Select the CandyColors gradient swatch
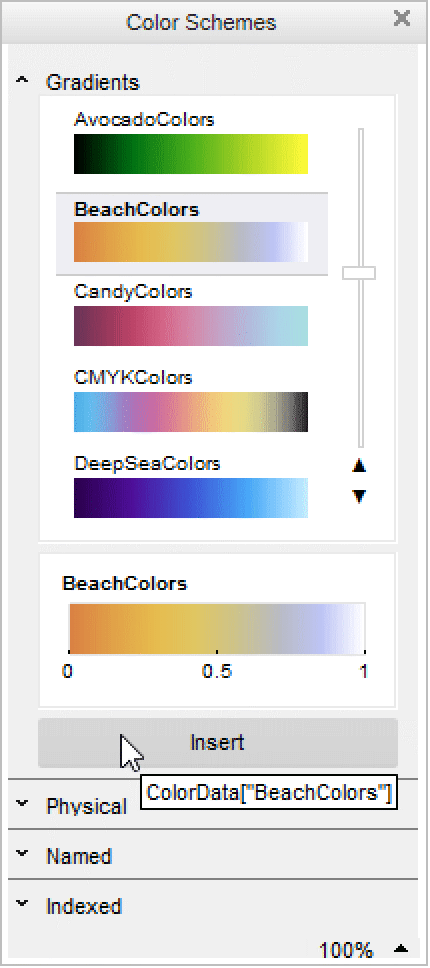430x968 pixels. [x=191, y=326]
